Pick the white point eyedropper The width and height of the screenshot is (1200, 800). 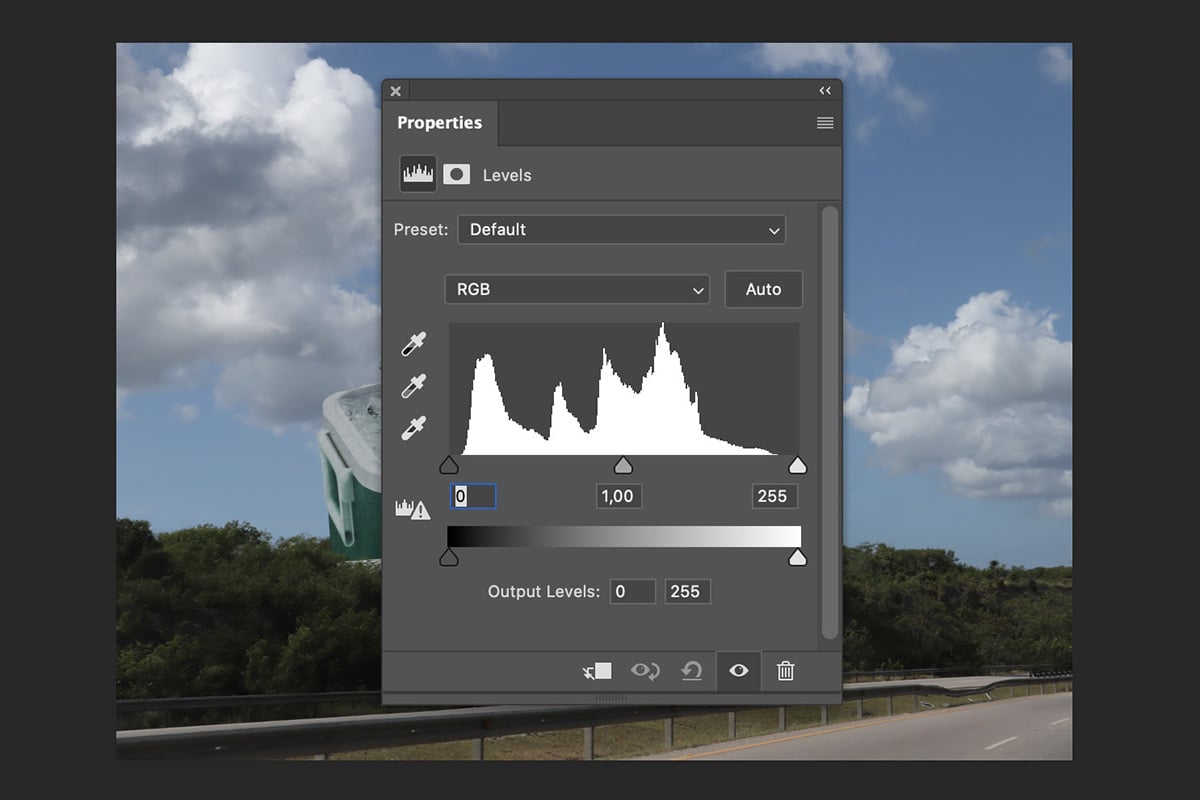414,428
